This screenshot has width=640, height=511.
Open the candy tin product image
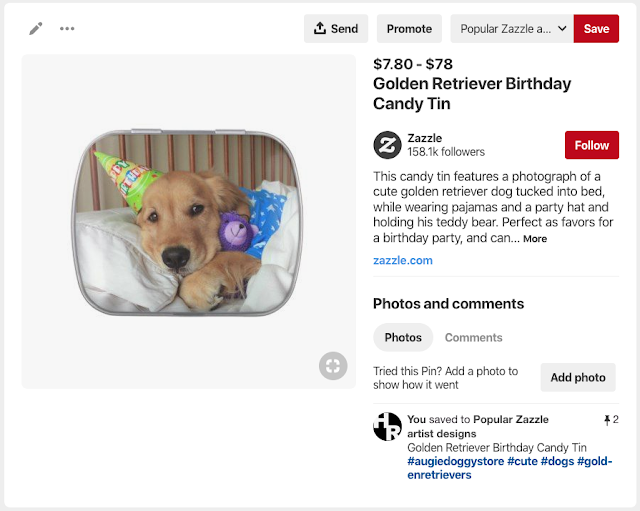(x=188, y=222)
